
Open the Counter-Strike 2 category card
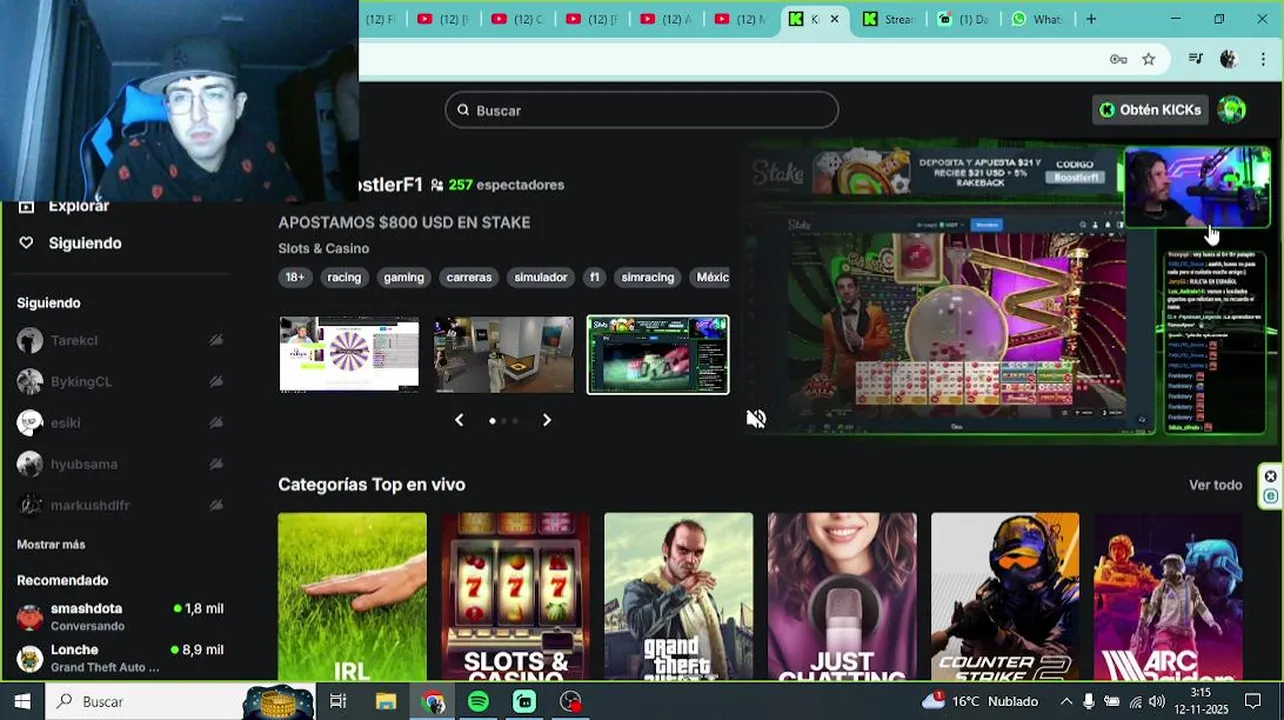click(1005, 597)
